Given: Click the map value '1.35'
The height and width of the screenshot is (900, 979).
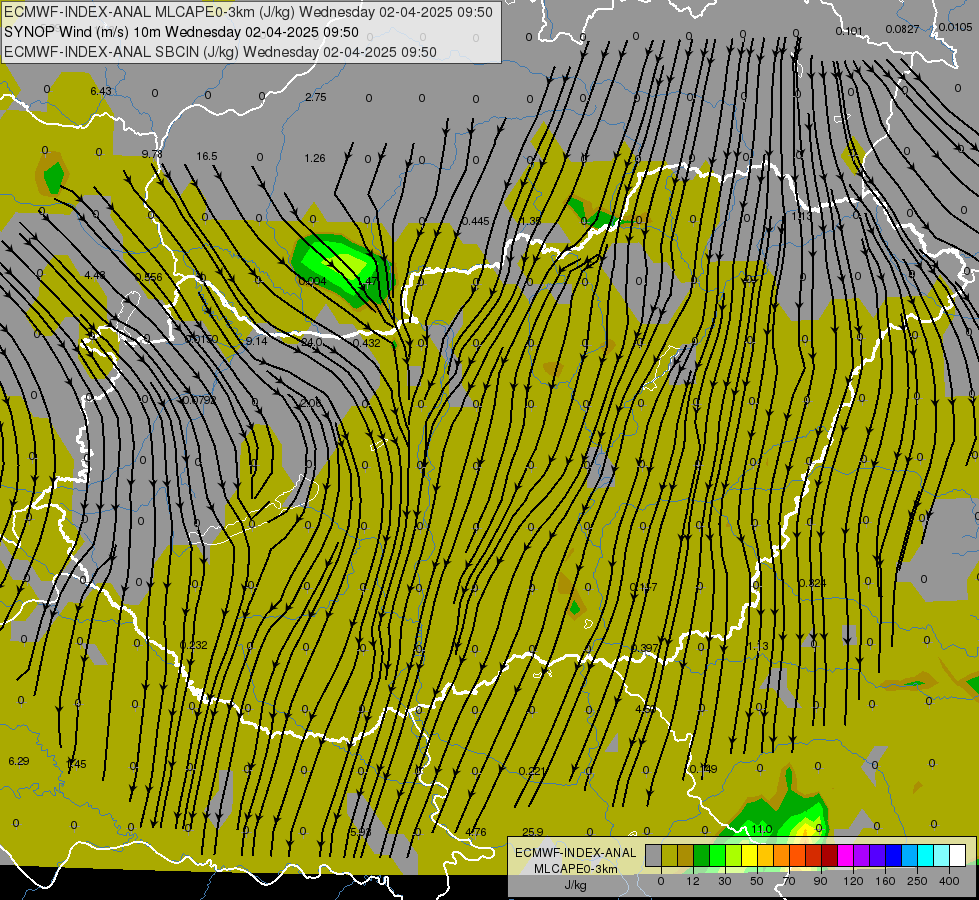Looking at the screenshot, I should 531,222.
